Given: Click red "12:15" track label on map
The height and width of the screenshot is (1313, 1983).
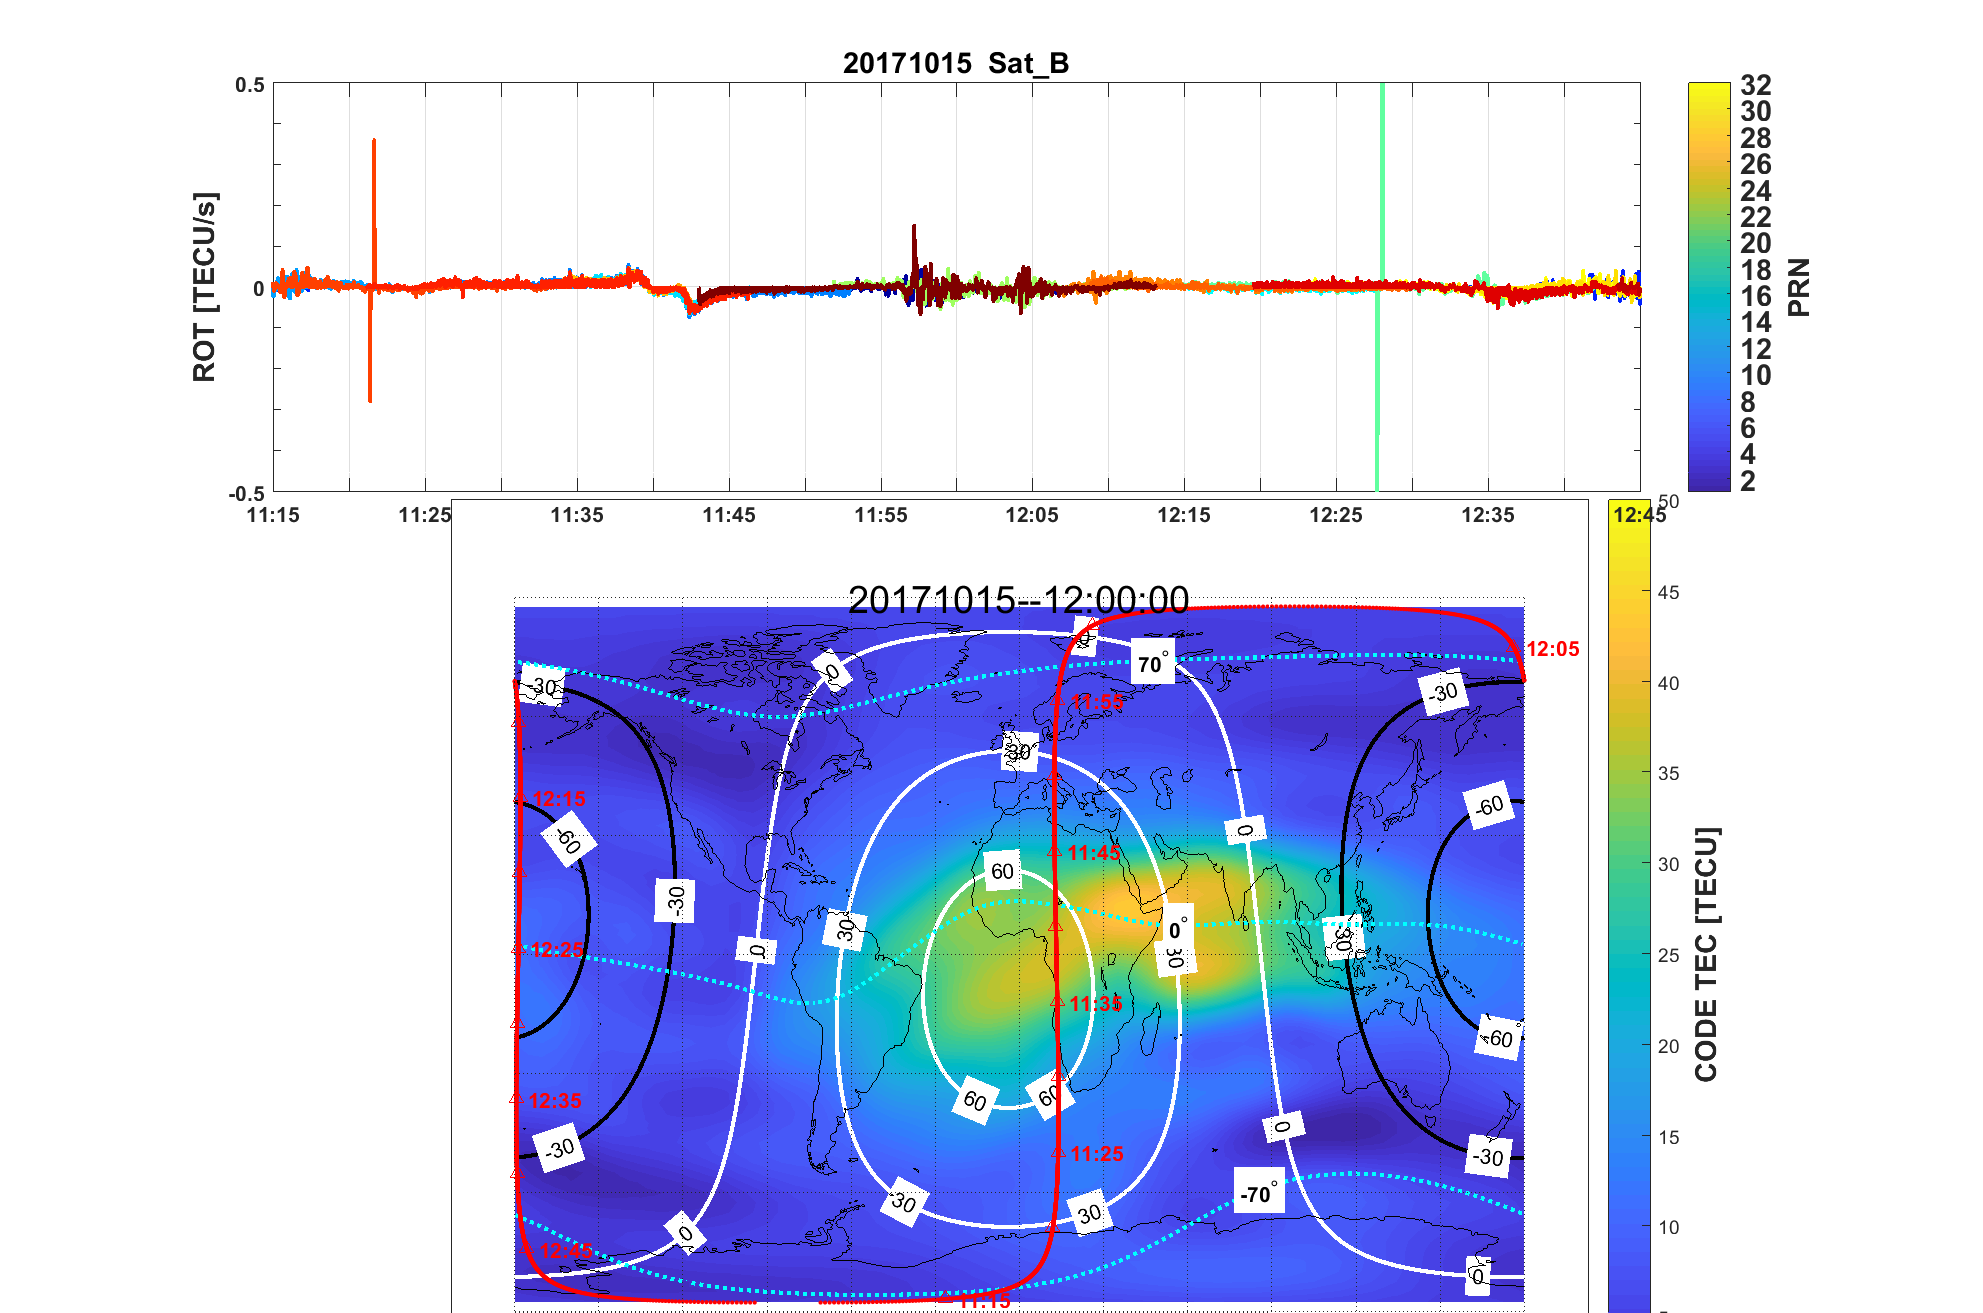Looking at the screenshot, I should tap(559, 799).
